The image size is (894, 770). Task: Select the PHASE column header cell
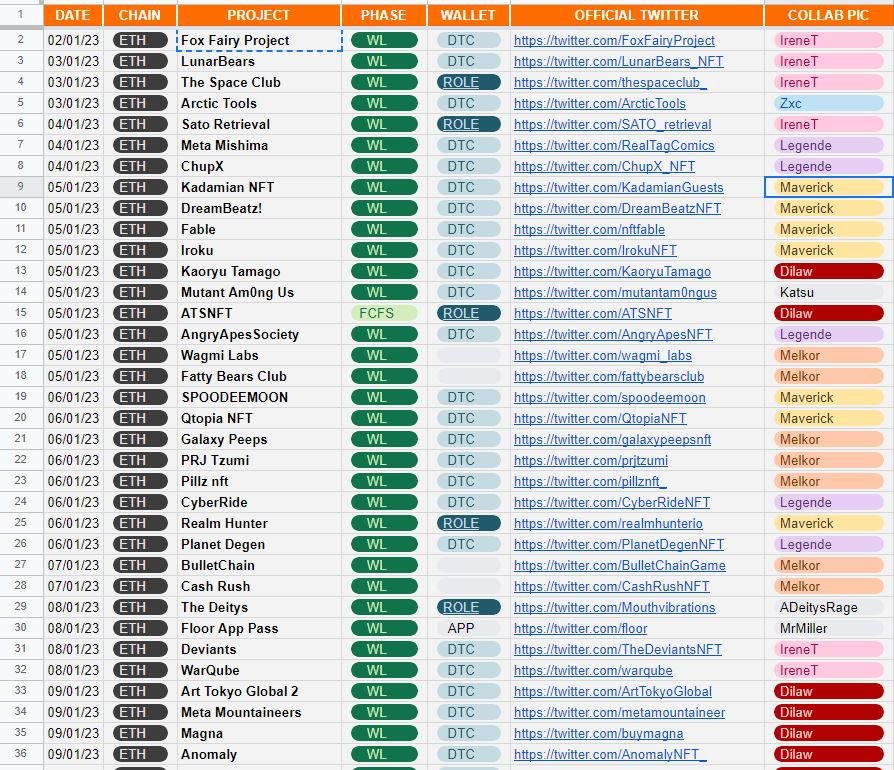(384, 15)
